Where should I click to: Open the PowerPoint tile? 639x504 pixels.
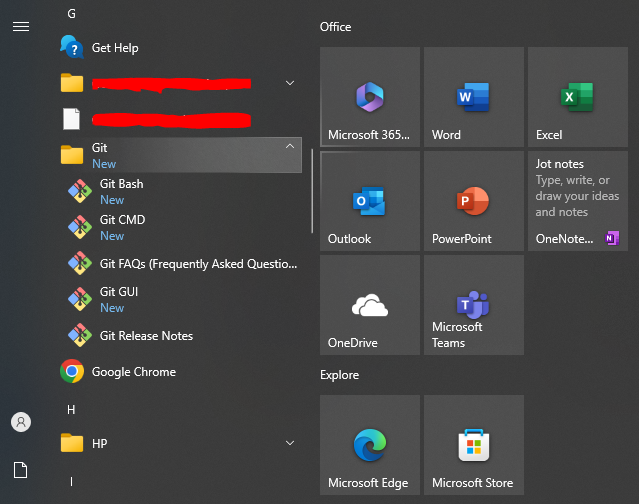click(474, 201)
